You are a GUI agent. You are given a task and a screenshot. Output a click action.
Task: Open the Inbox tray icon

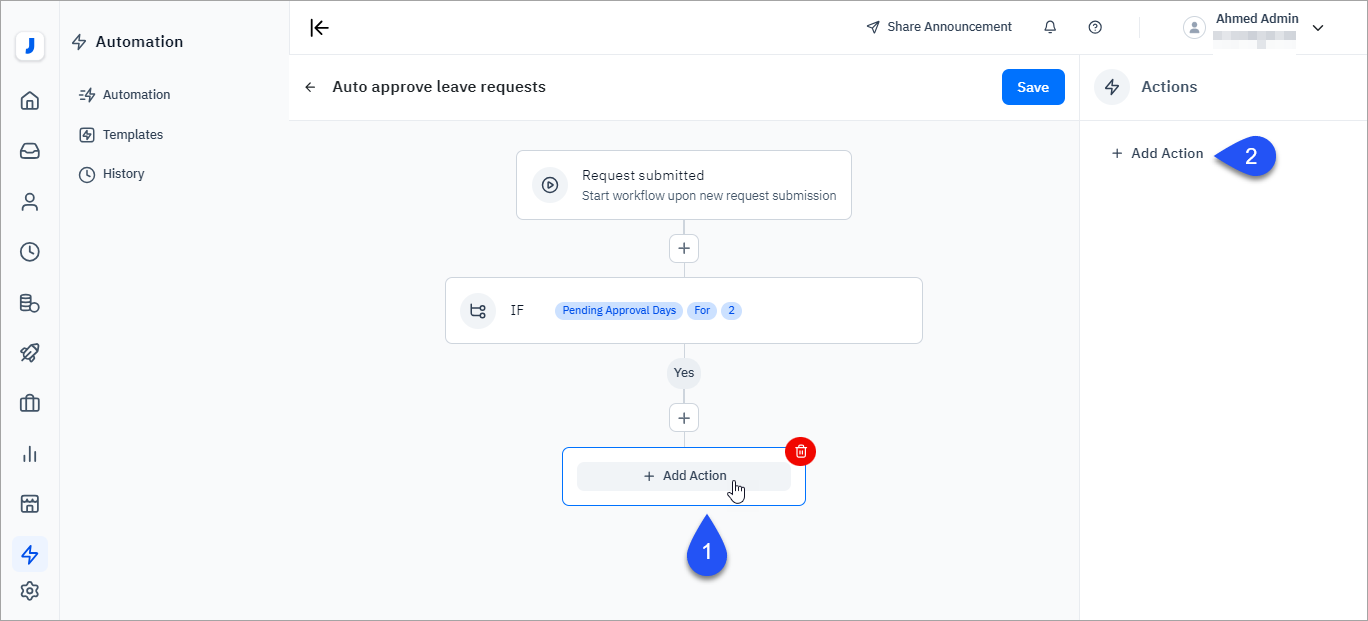point(29,151)
